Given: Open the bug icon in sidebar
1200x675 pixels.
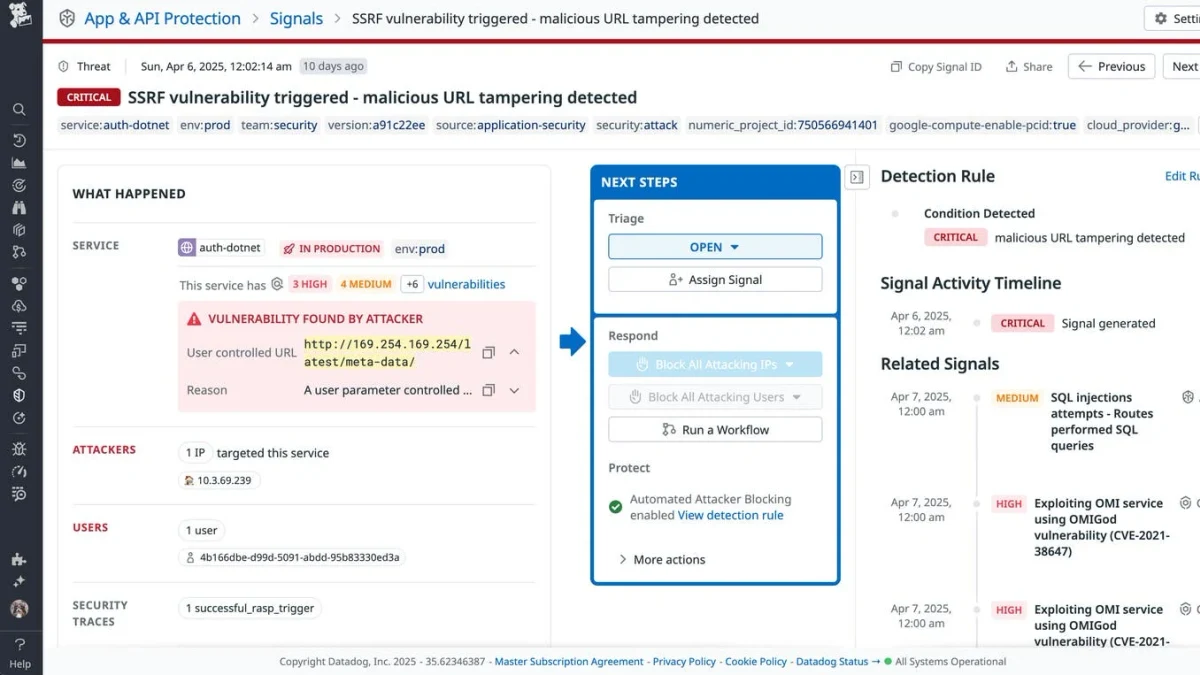Looking at the screenshot, I should point(19,449).
